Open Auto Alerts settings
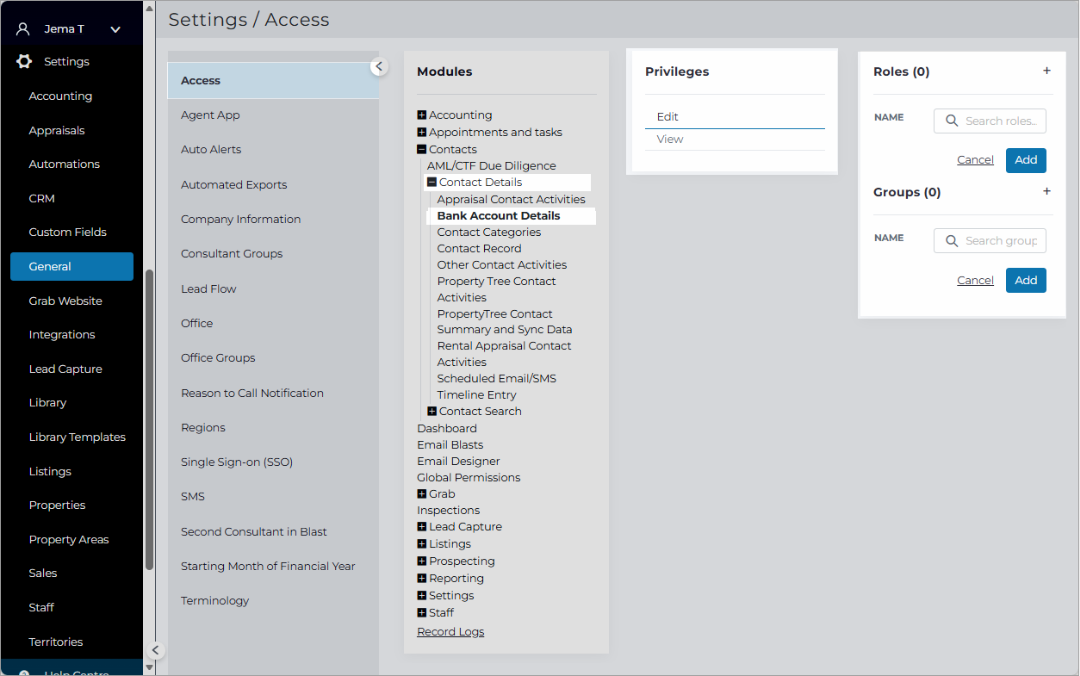This screenshot has width=1080, height=676. tap(211, 150)
